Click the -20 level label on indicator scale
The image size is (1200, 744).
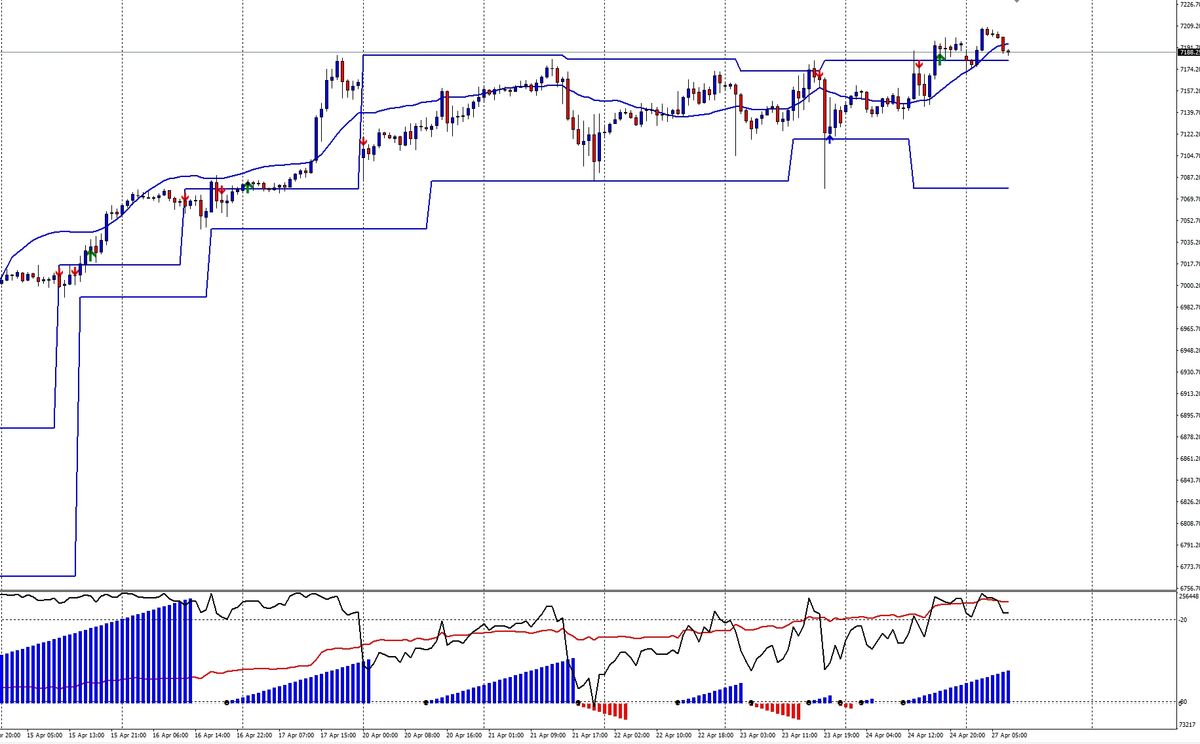tap(1186, 619)
